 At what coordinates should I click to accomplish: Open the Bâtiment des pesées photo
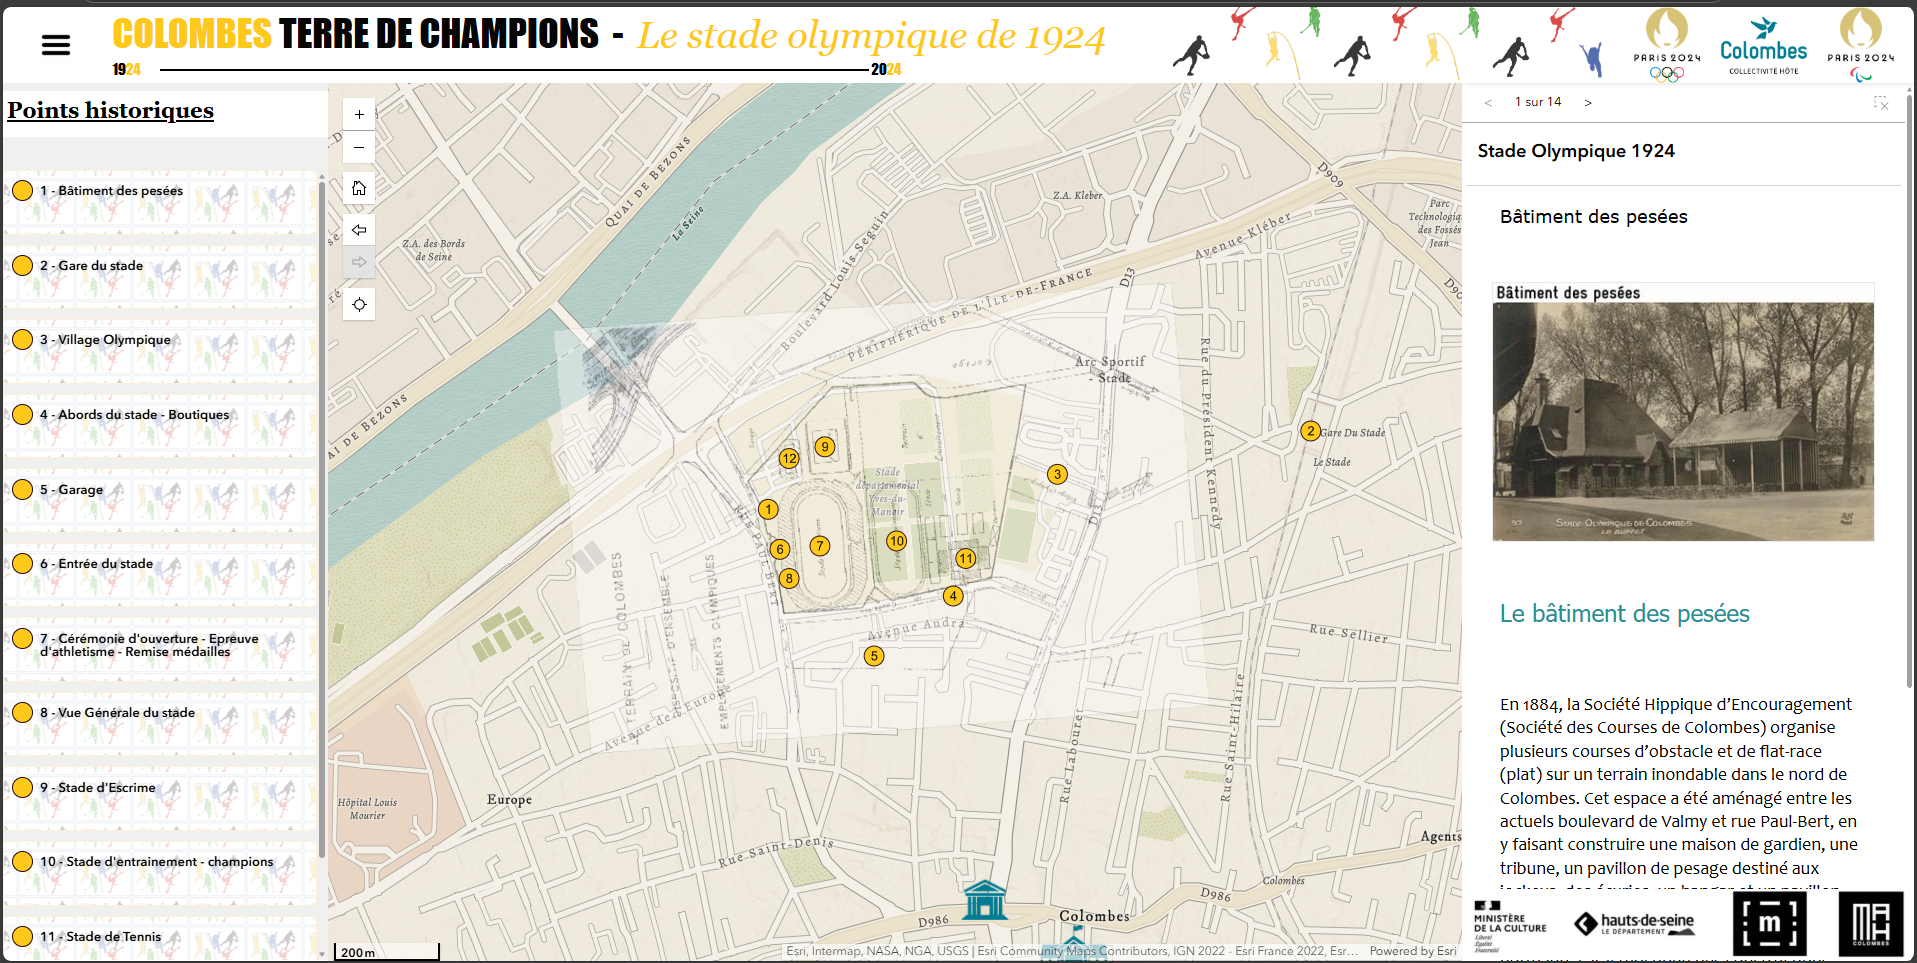(x=1683, y=420)
